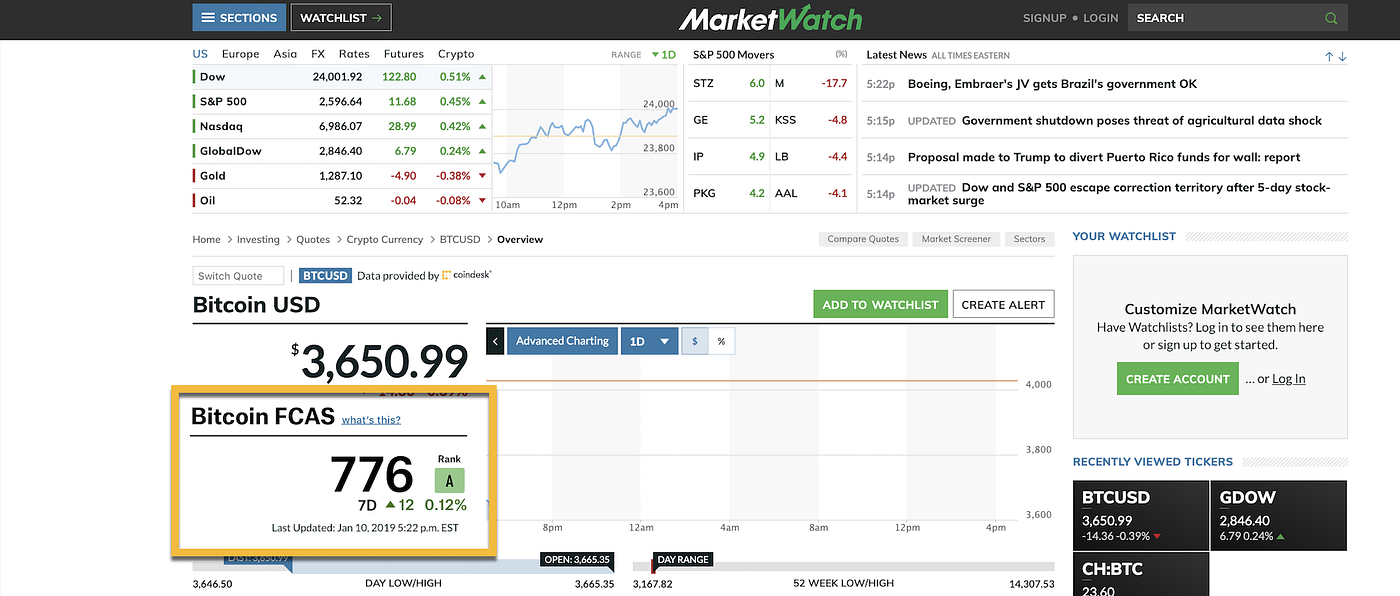Image resolution: width=1400 pixels, height=596 pixels.
Task: Click the Market Screener button
Action: point(956,239)
